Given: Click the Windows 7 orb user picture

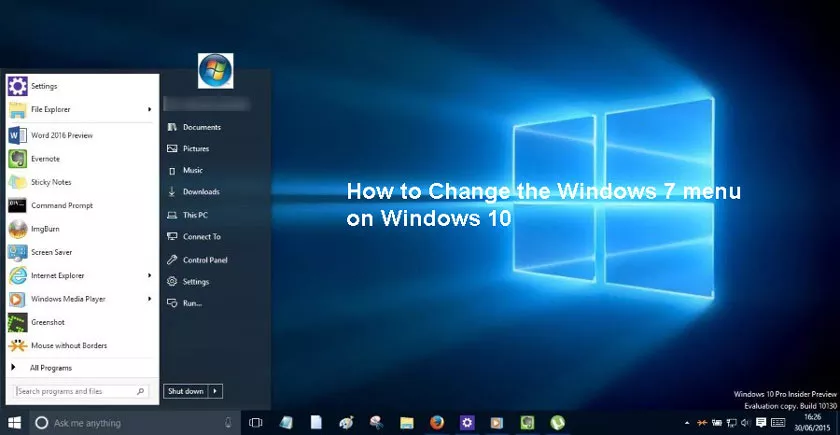Looking at the screenshot, I should 215,71.
